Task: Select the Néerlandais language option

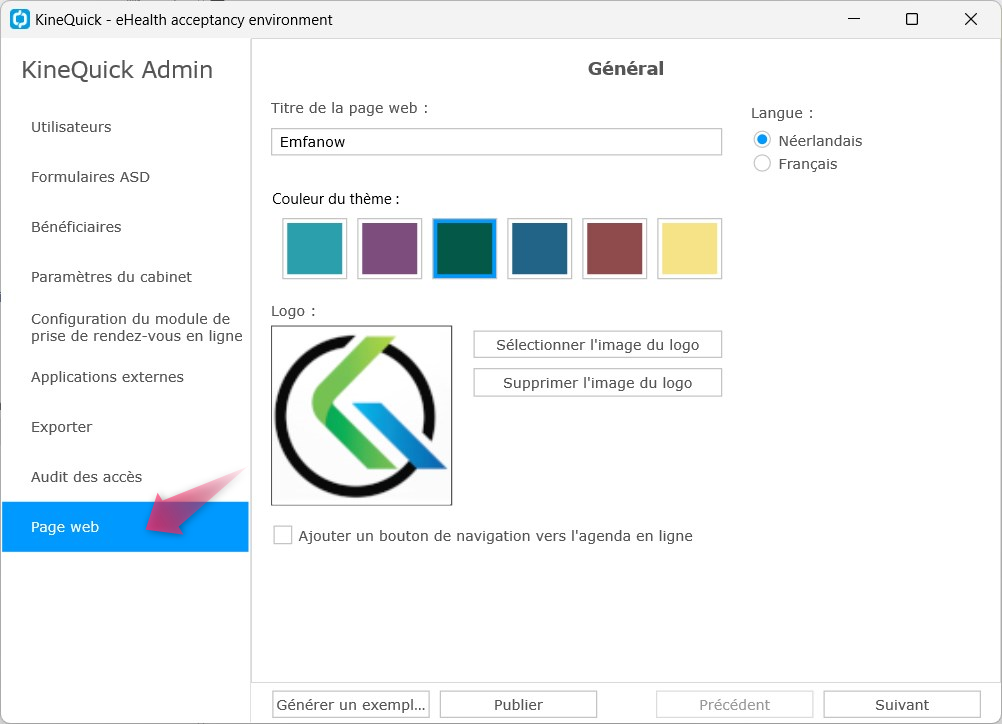Action: (762, 140)
